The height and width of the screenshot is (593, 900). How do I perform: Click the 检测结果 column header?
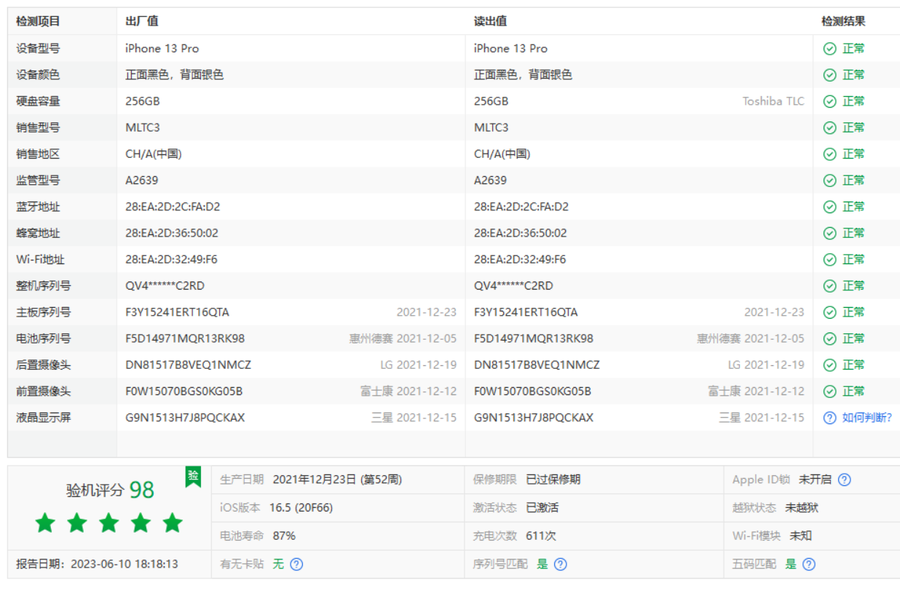coord(843,22)
